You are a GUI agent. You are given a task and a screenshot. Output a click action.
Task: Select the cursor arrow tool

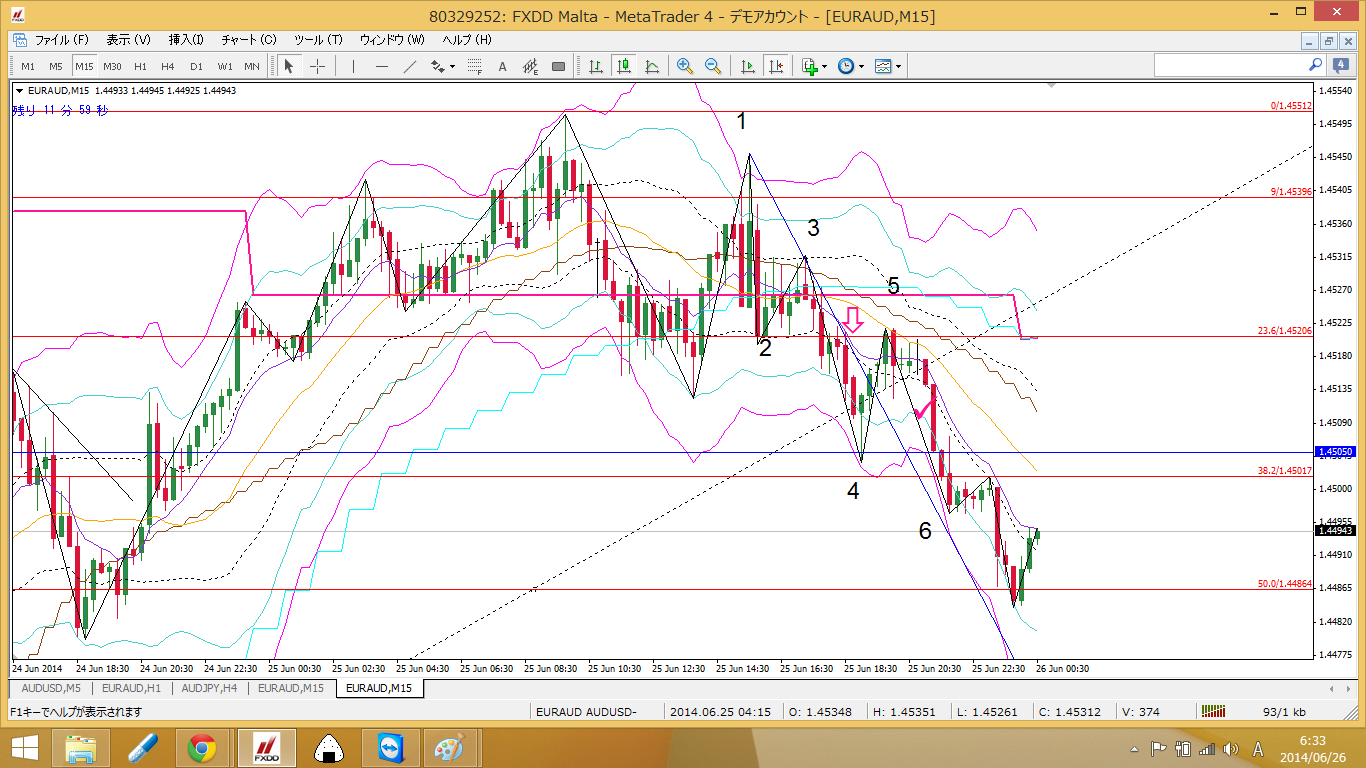[x=289, y=66]
